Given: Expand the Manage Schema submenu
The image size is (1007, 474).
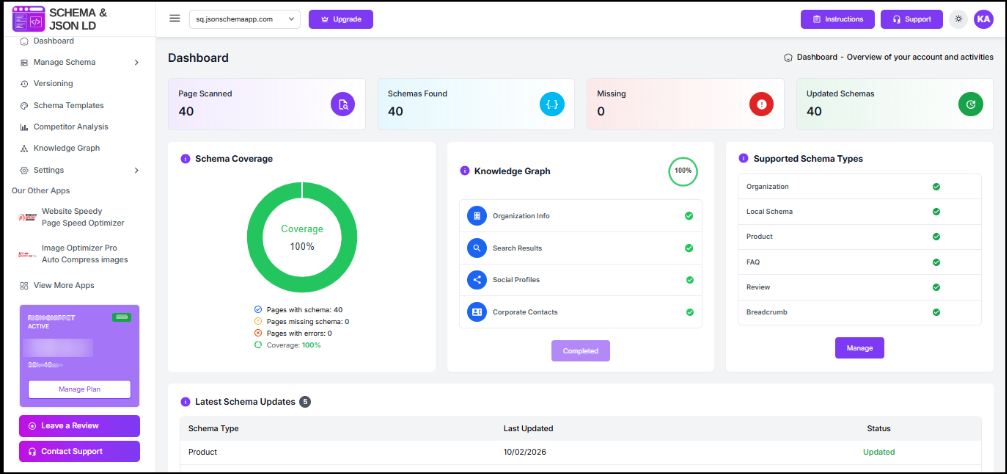Looking at the screenshot, I should coord(136,62).
